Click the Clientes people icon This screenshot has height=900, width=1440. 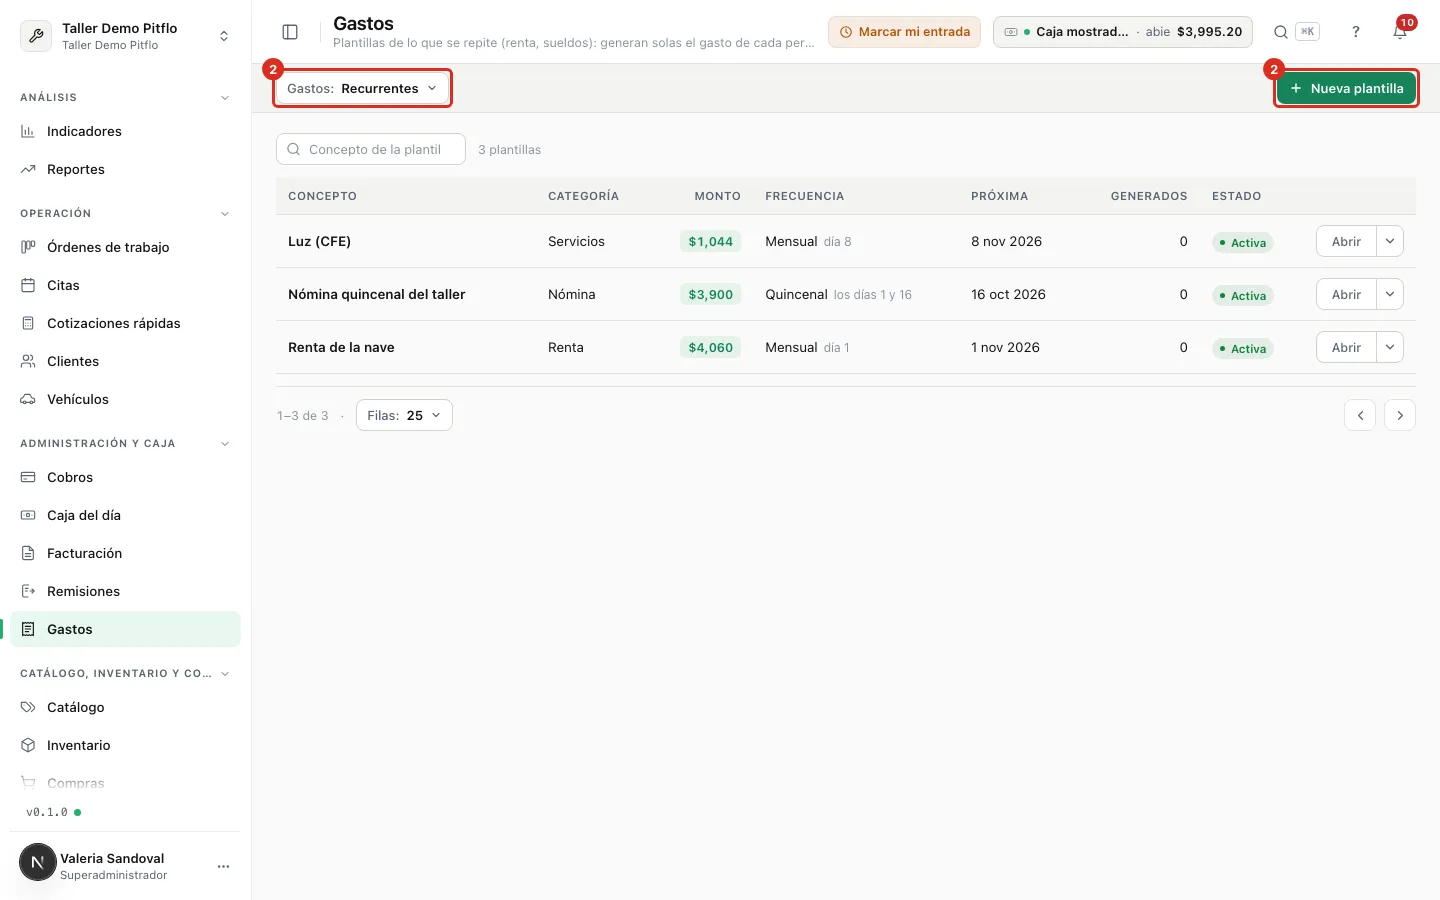pos(28,361)
